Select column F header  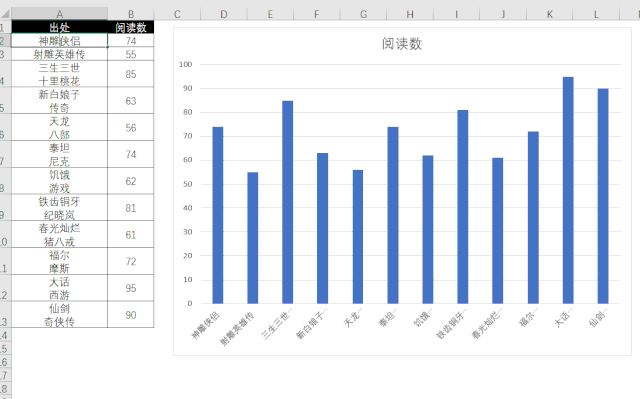pos(317,14)
